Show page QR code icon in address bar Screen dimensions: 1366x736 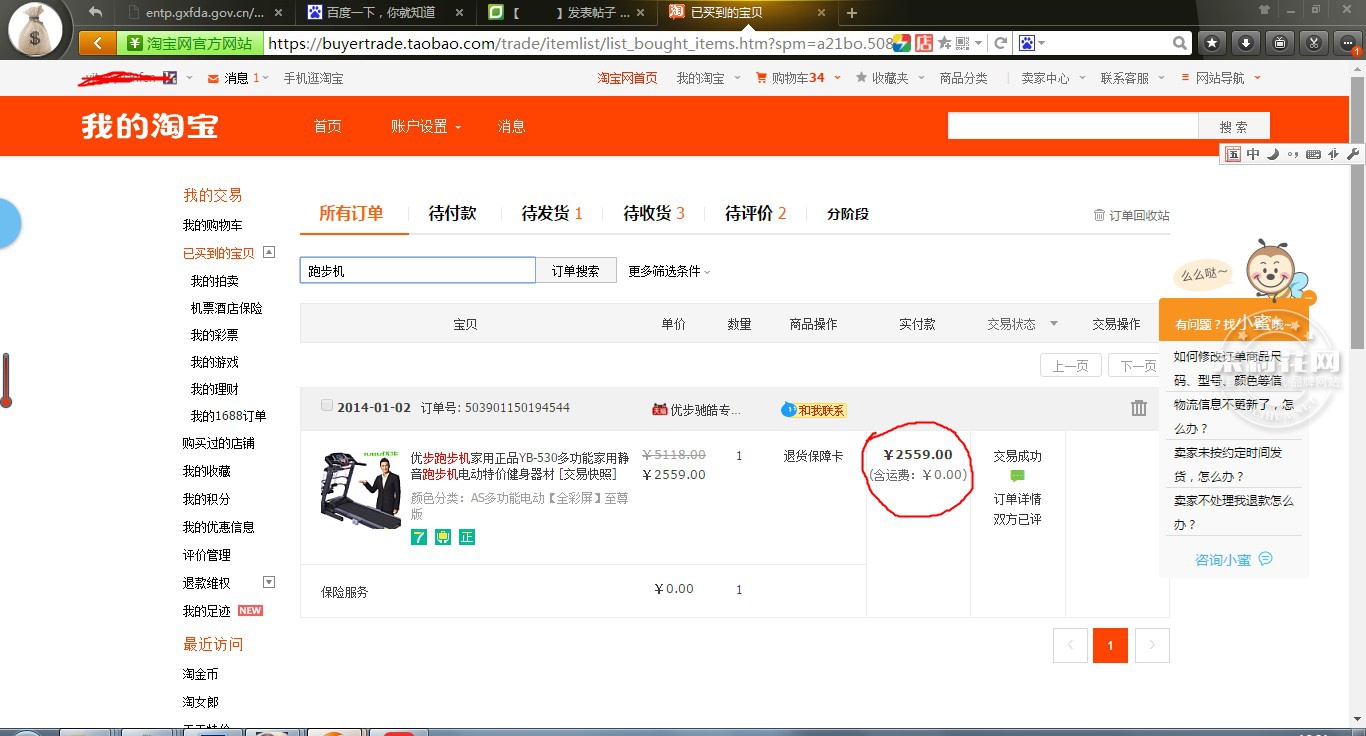coord(962,43)
